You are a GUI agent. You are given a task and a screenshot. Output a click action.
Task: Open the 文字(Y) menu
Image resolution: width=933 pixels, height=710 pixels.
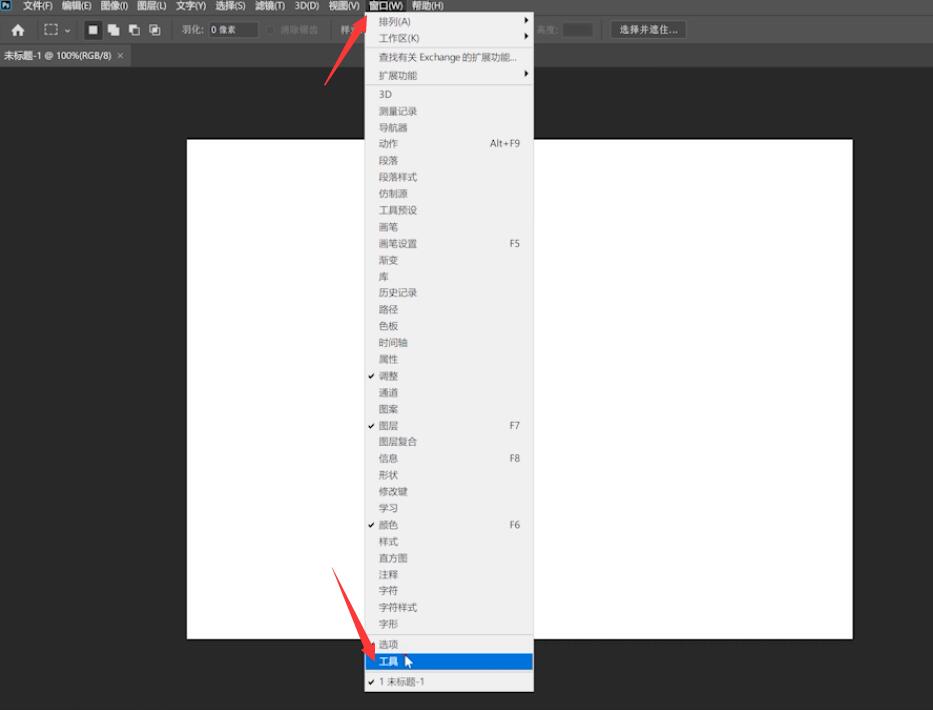pos(191,6)
